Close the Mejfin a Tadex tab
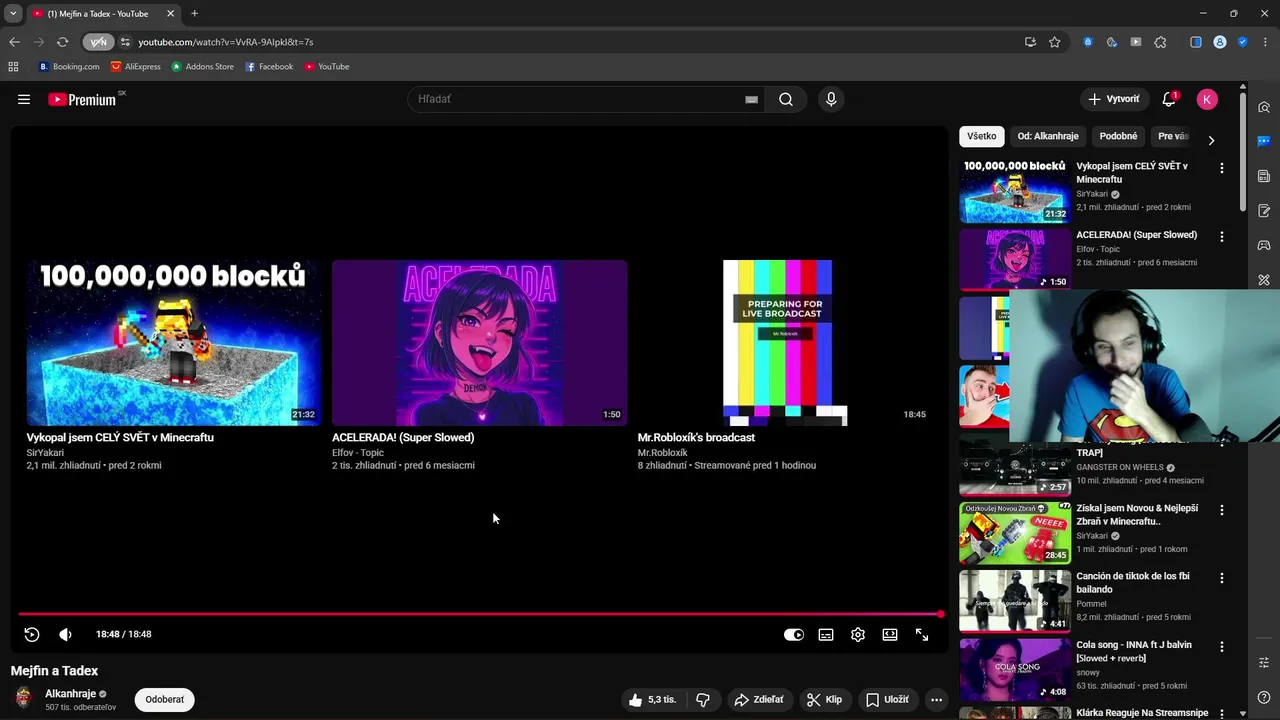1280x720 pixels. coord(170,14)
